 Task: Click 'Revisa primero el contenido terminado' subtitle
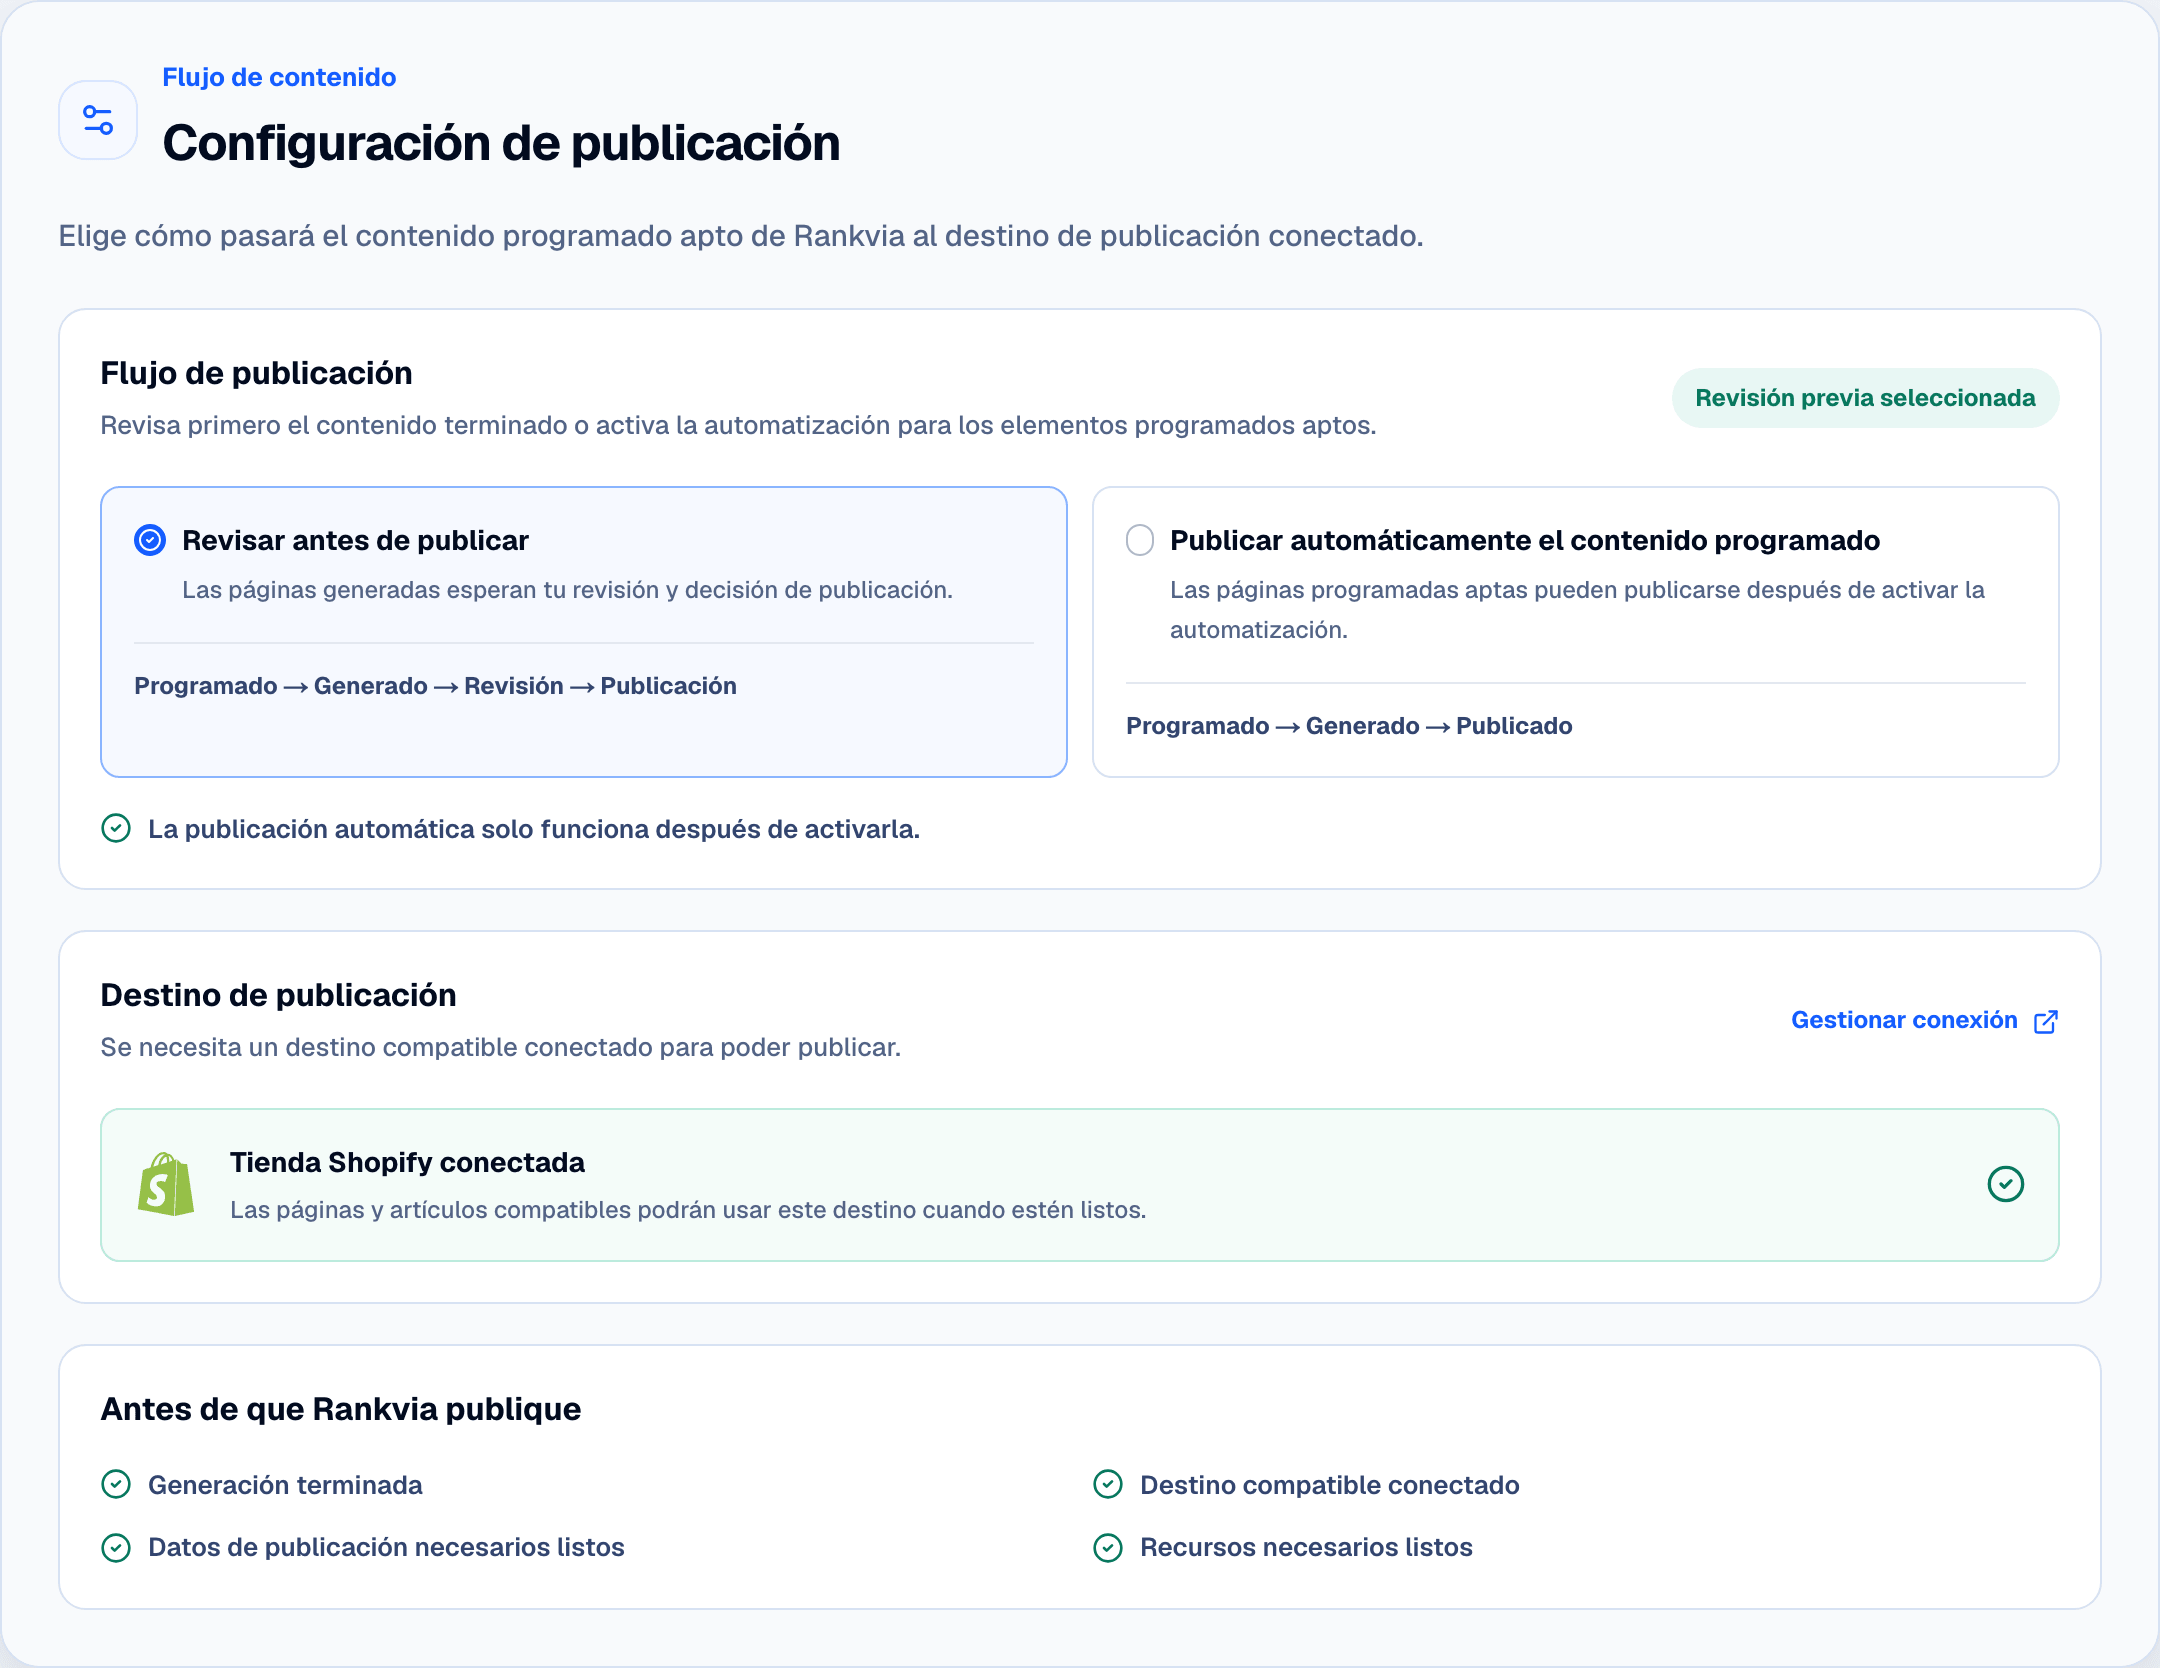pyautogui.click(x=738, y=425)
